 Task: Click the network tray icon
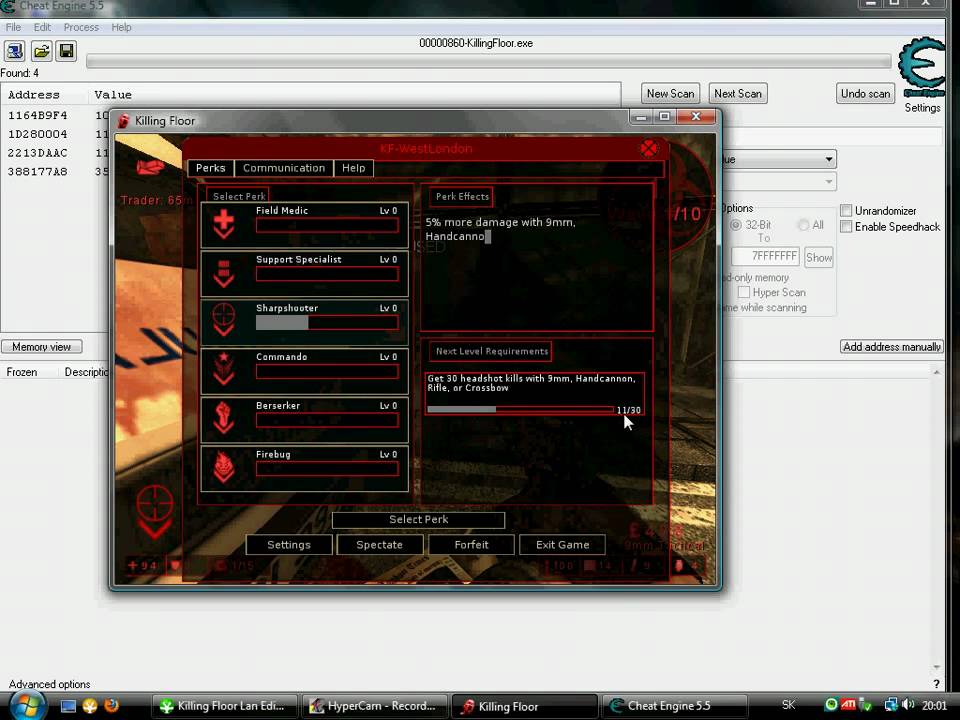(x=891, y=705)
